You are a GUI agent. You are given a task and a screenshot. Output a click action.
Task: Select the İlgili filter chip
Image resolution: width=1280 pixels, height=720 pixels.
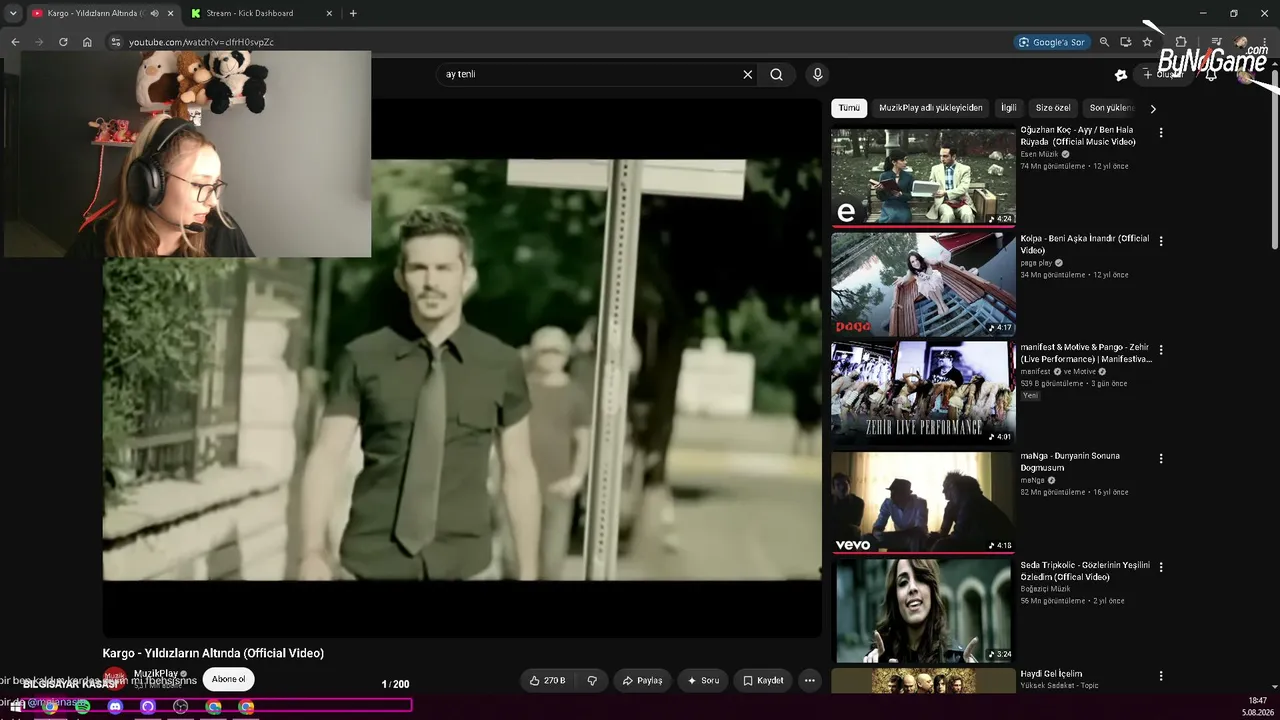click(x=1009, y=108)
